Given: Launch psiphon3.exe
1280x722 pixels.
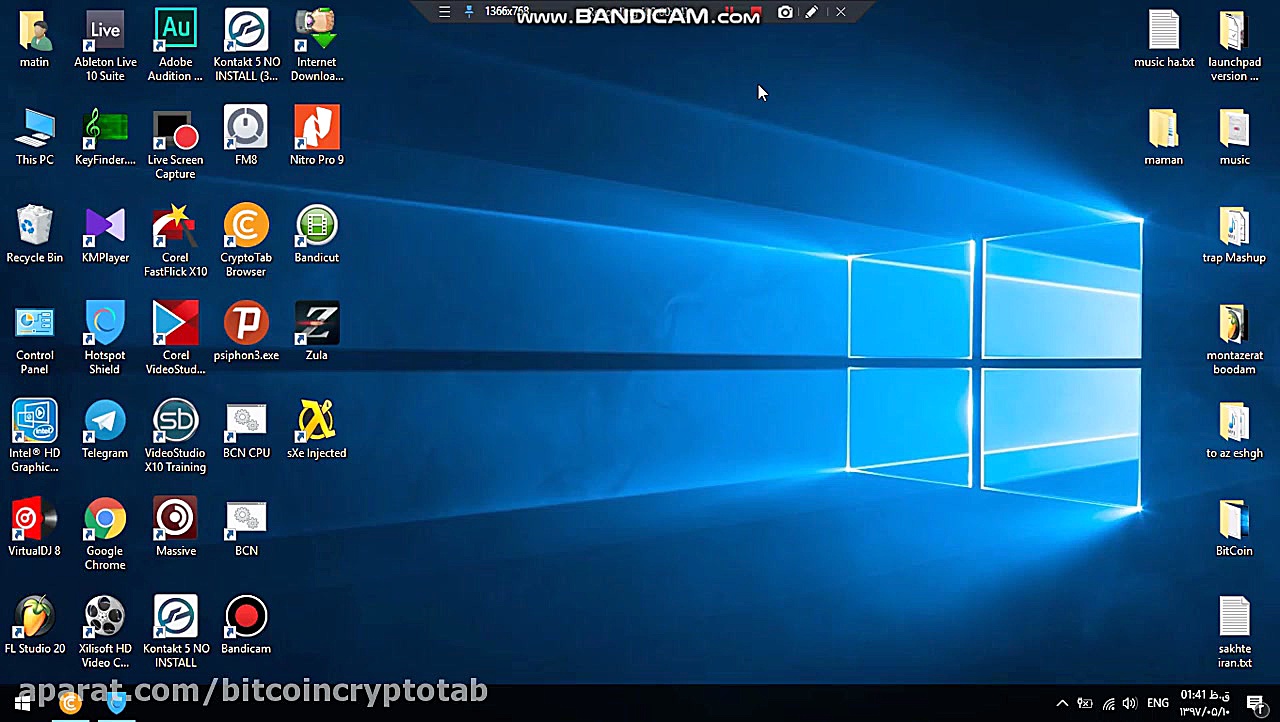Looking at the screenshot, I should click(246, 323).
